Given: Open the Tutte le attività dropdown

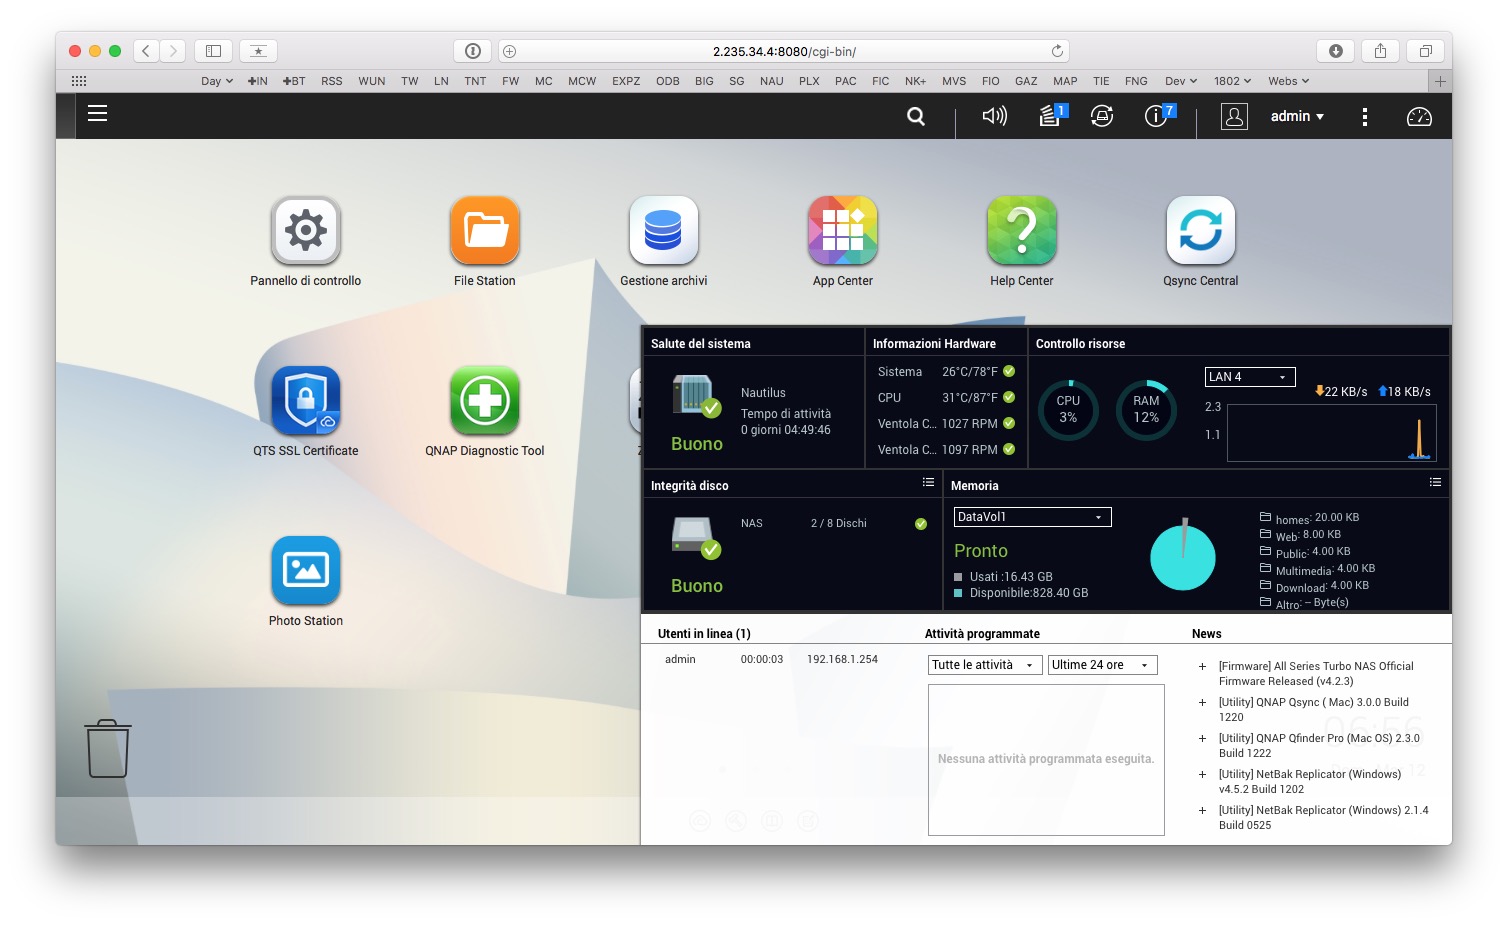Looking at the screenshot, I should click(986, 665).
